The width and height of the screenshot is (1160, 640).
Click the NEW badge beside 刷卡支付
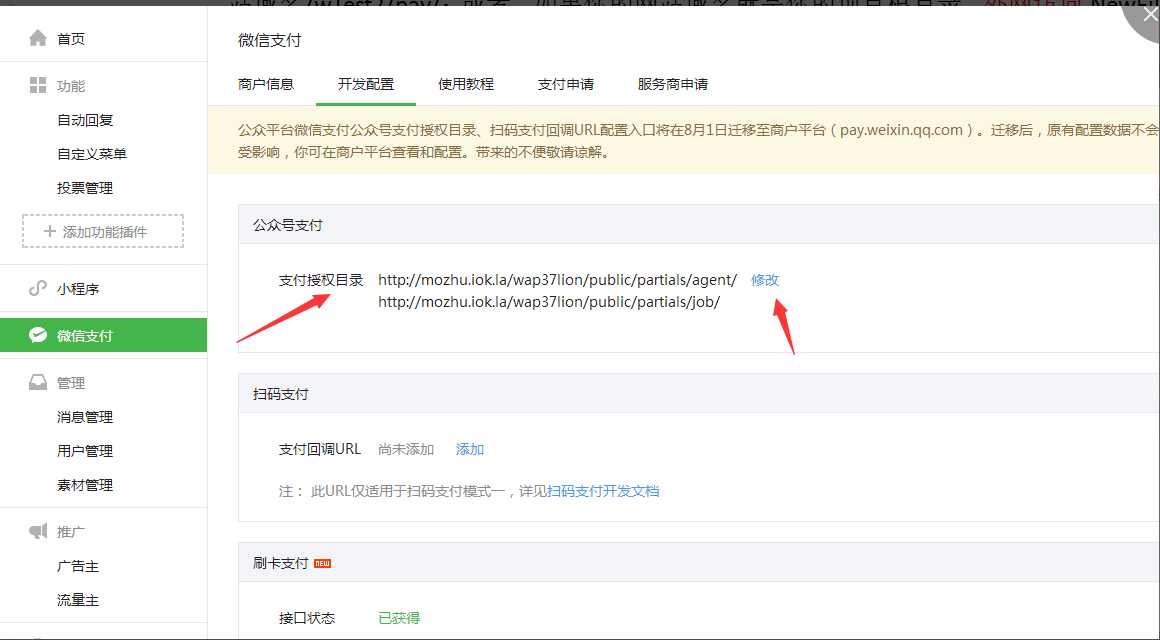tap(322, 564)
